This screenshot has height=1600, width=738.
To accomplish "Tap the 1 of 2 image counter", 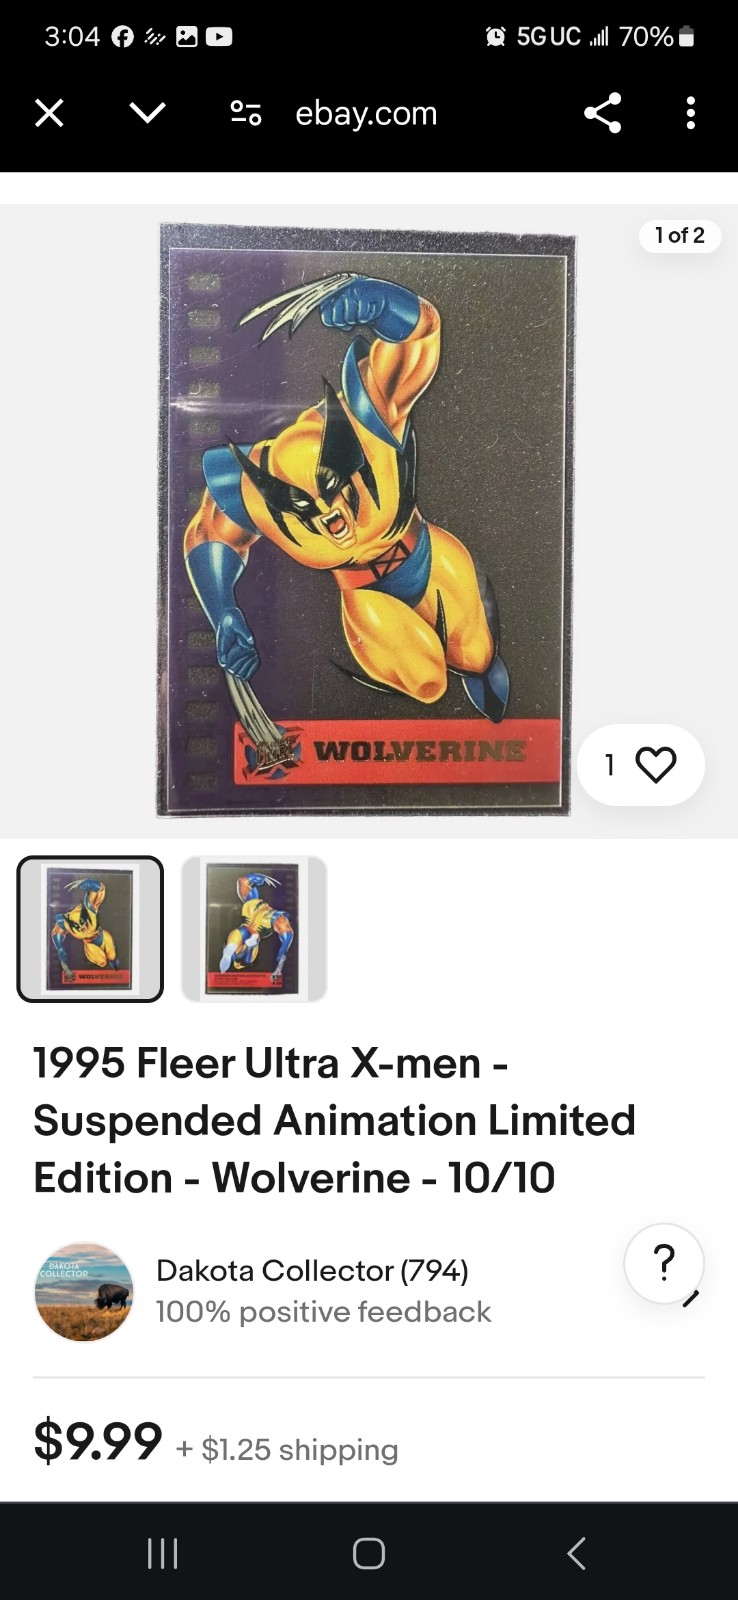I will [x=680, y=235].
